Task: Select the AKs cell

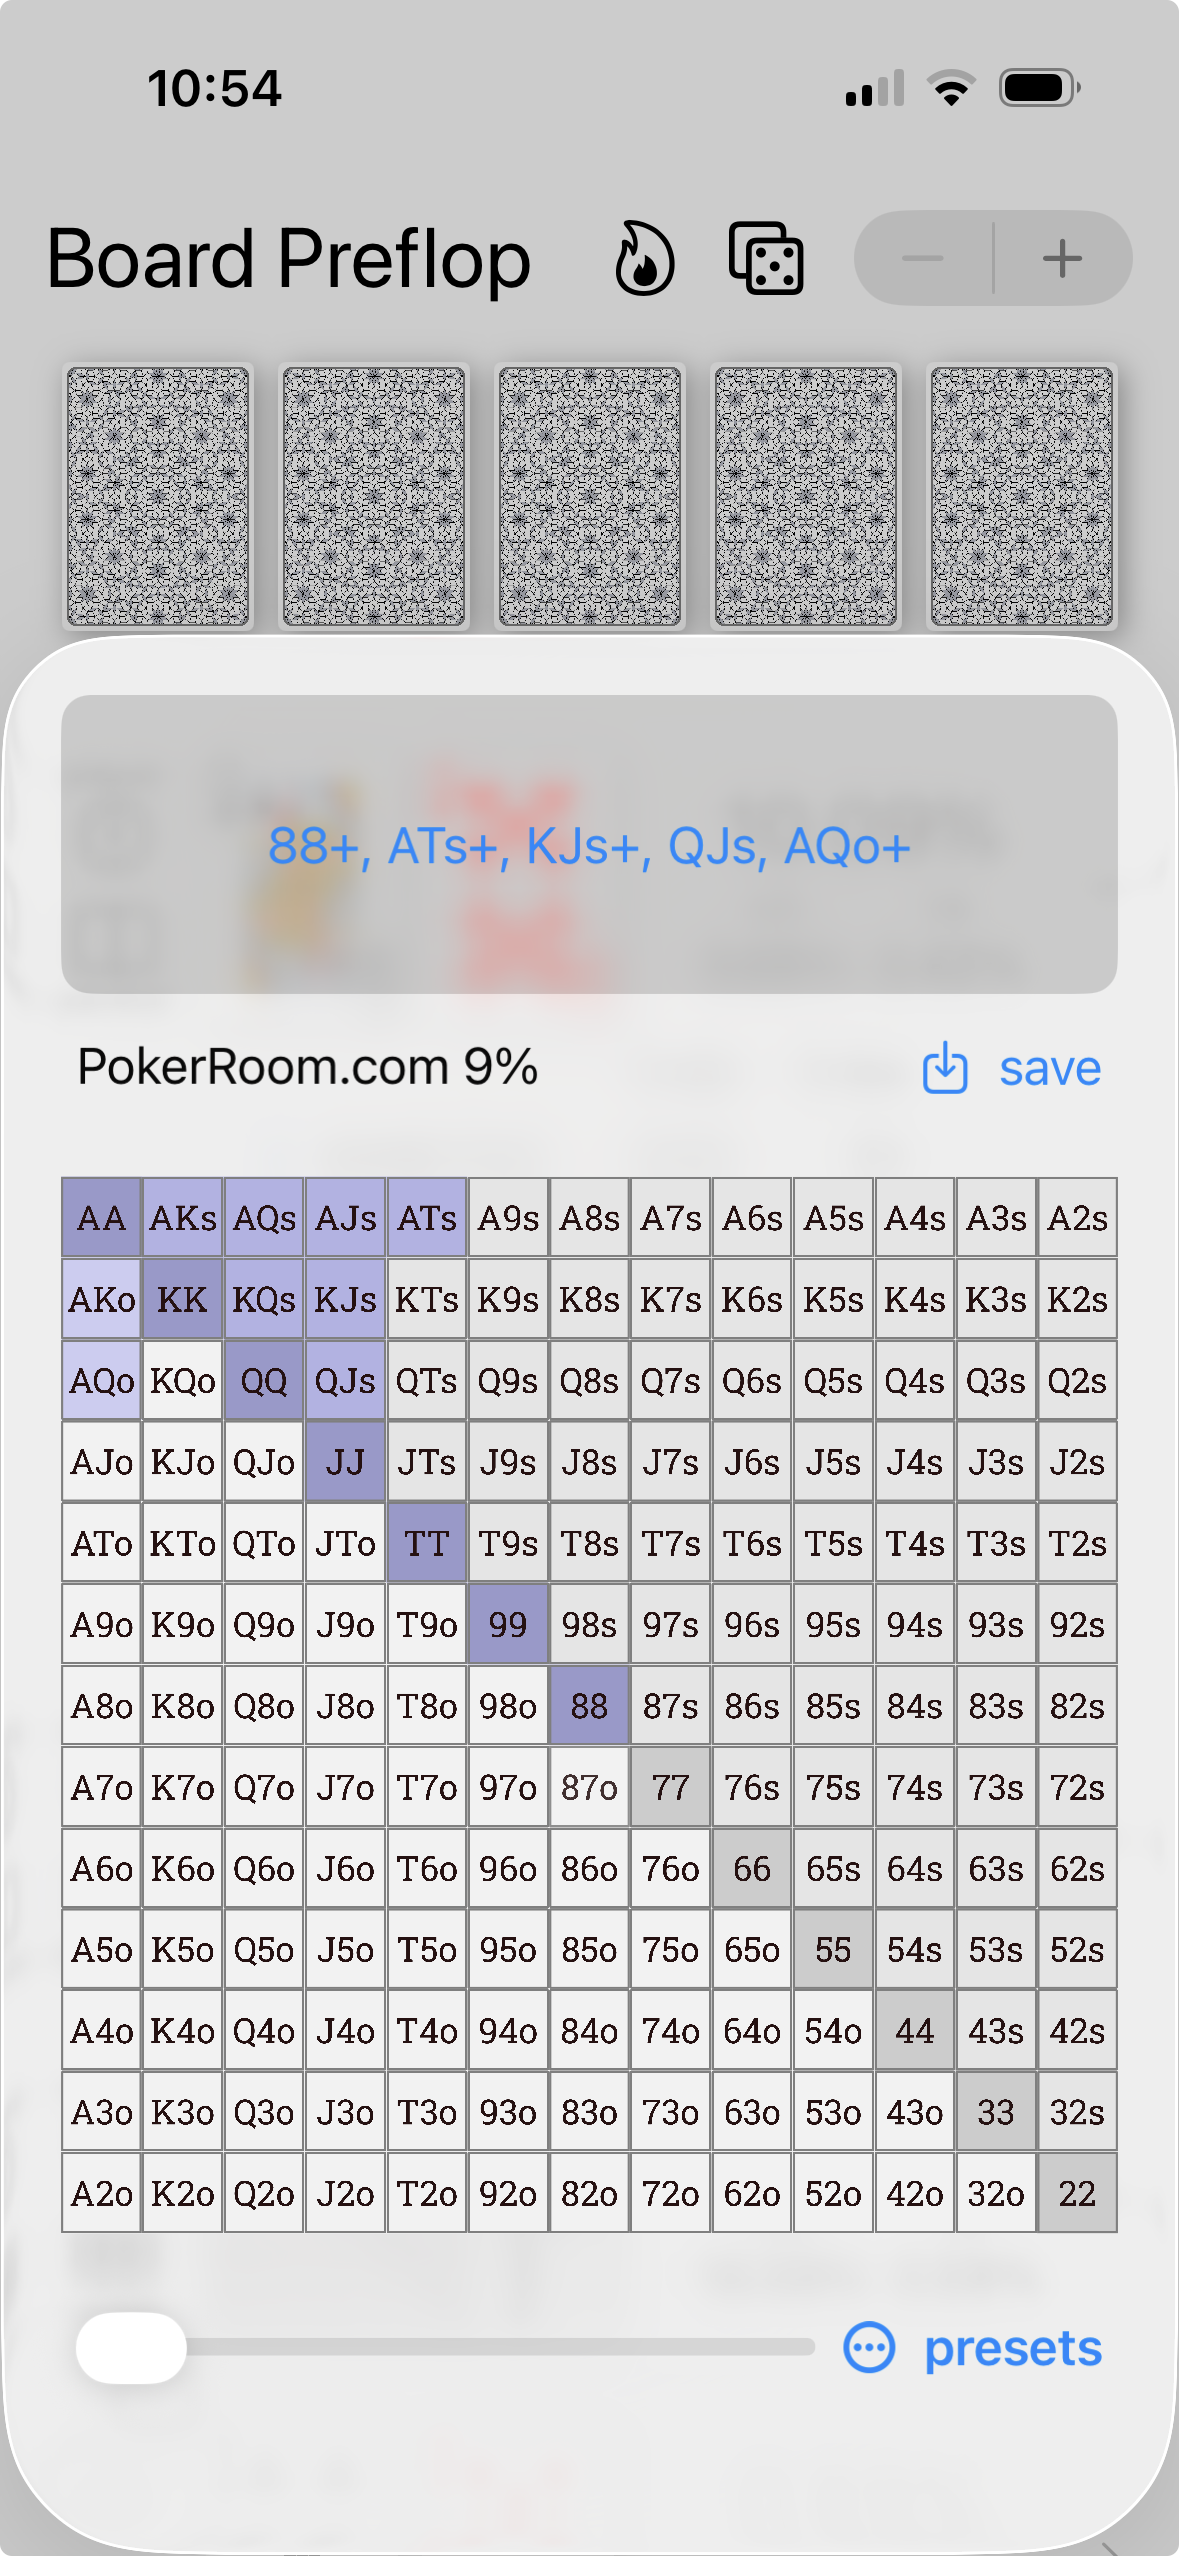Action: 182,1218
